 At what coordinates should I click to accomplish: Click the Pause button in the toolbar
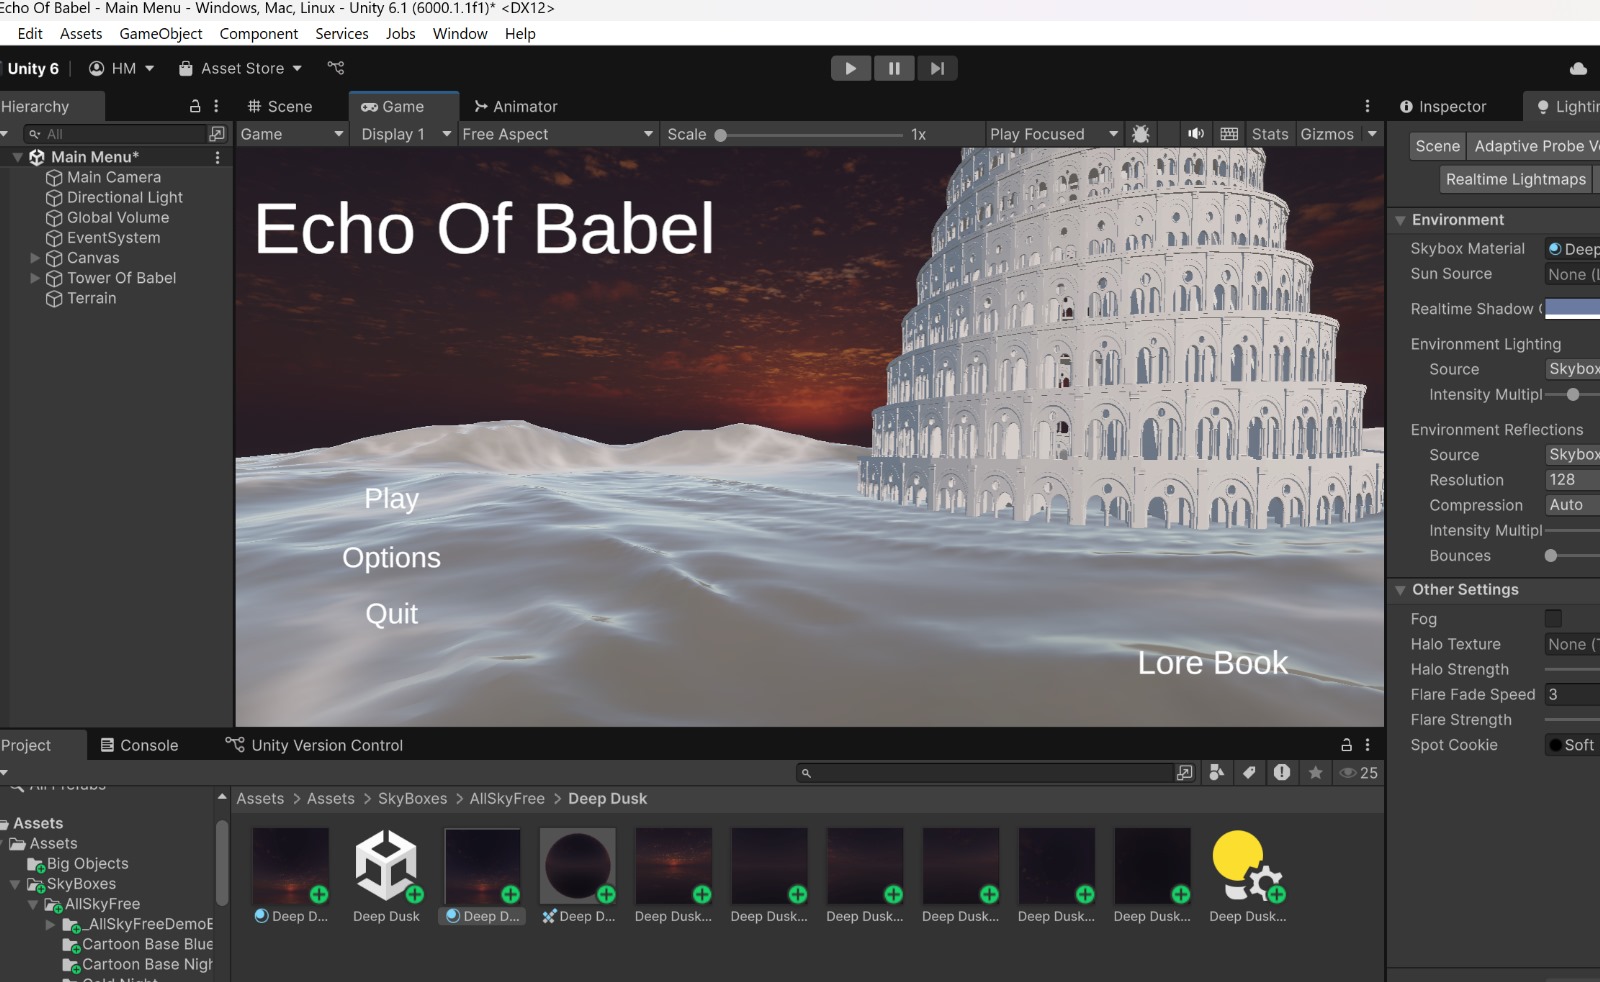[x=894, y=68]
